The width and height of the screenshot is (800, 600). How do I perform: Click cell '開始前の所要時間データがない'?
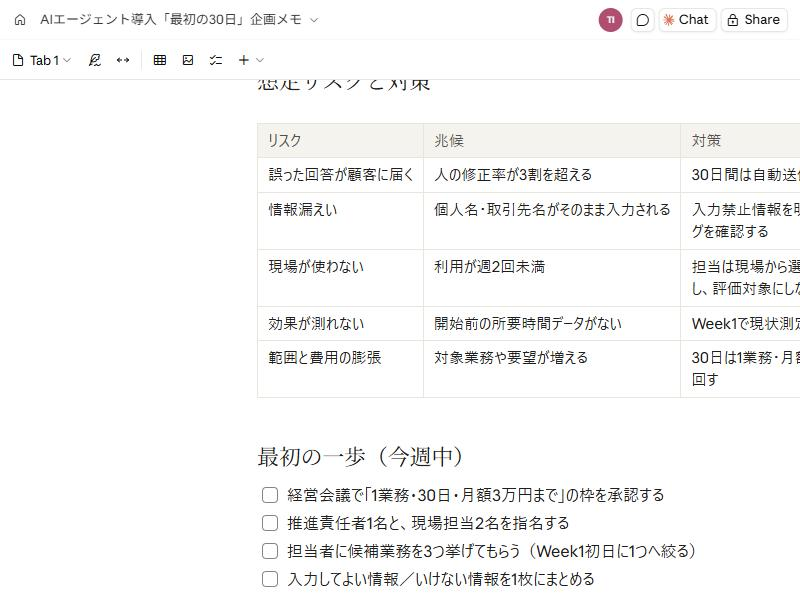[552, 323]
